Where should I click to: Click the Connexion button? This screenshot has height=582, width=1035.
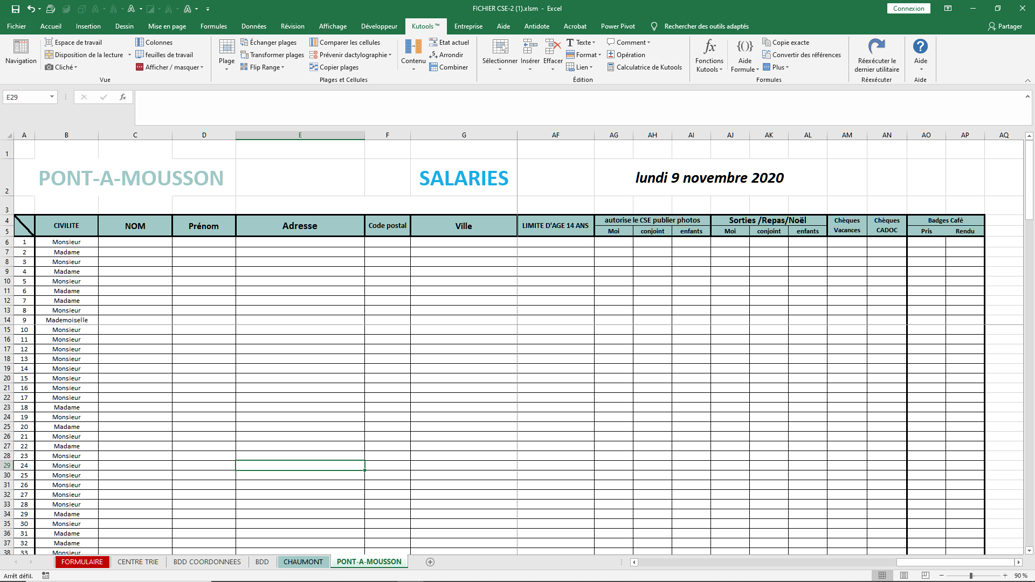click(908, 7)
